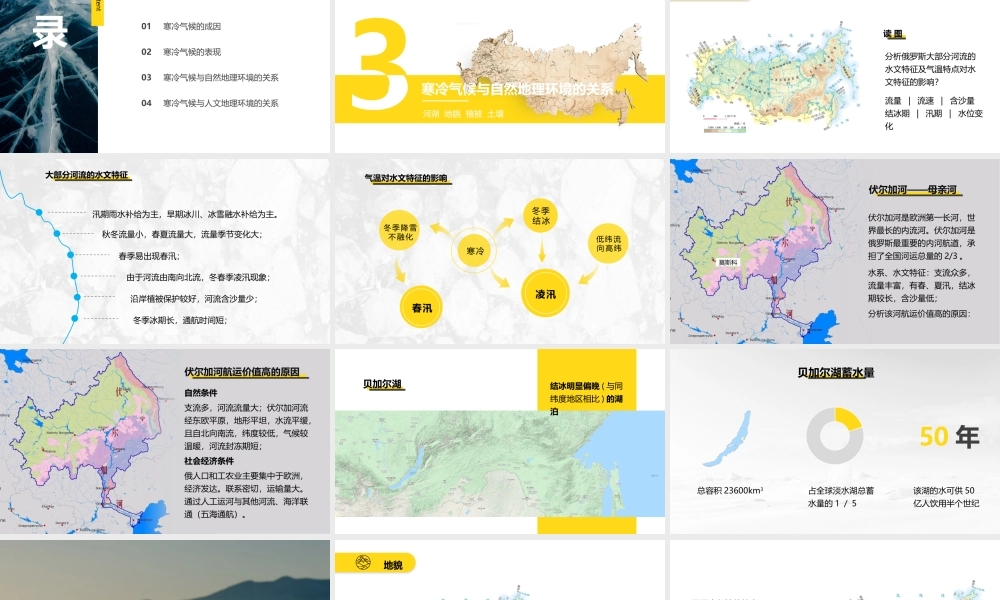Click the 伏尔加河航运价值高的原因 heading

point(242,372)
